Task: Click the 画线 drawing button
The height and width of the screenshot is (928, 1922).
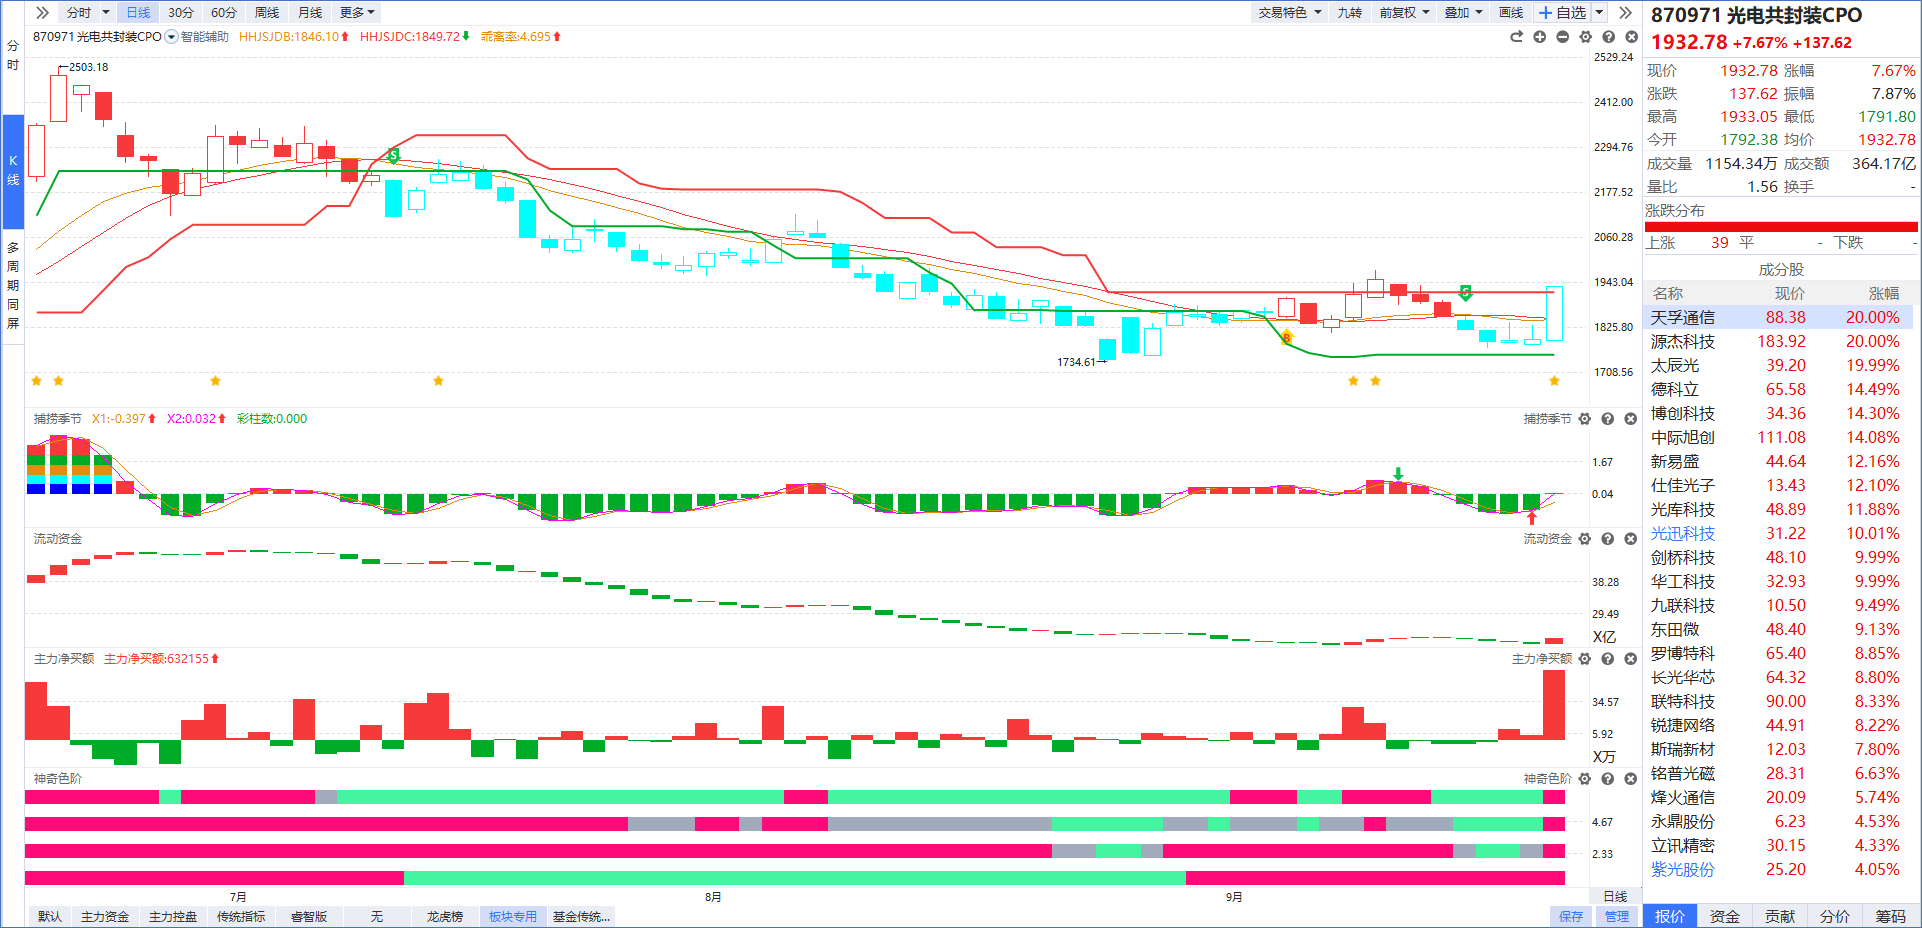Action: (x=1511, y=12)
